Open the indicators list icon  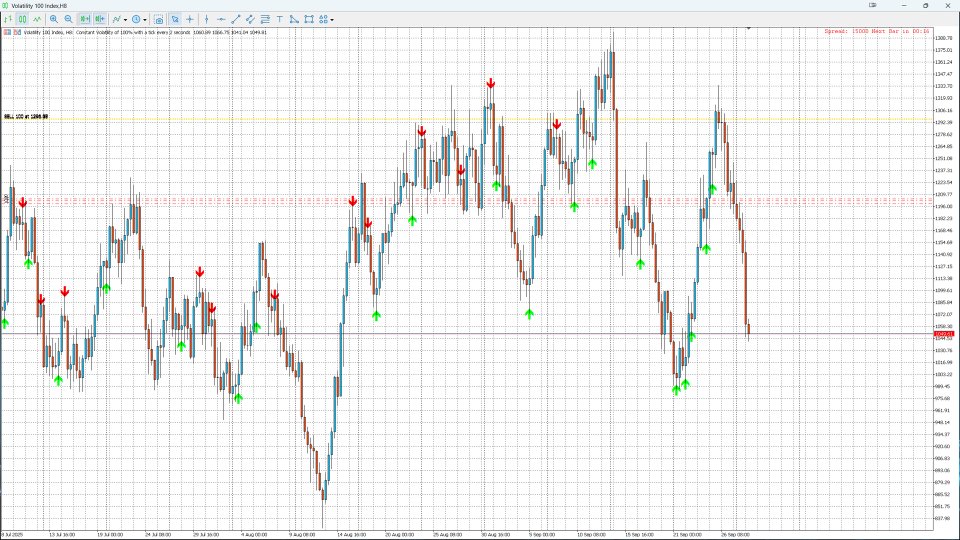tap(116, 19)
